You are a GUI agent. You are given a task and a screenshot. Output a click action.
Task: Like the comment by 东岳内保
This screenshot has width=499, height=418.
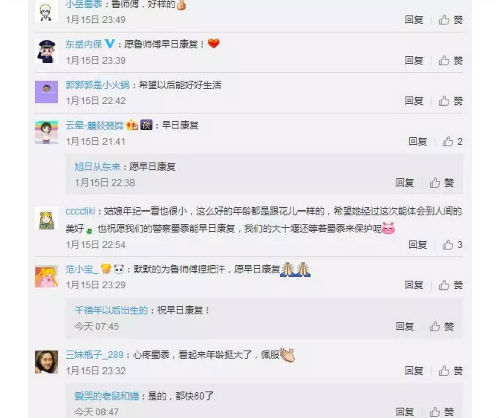pos(450,60)
